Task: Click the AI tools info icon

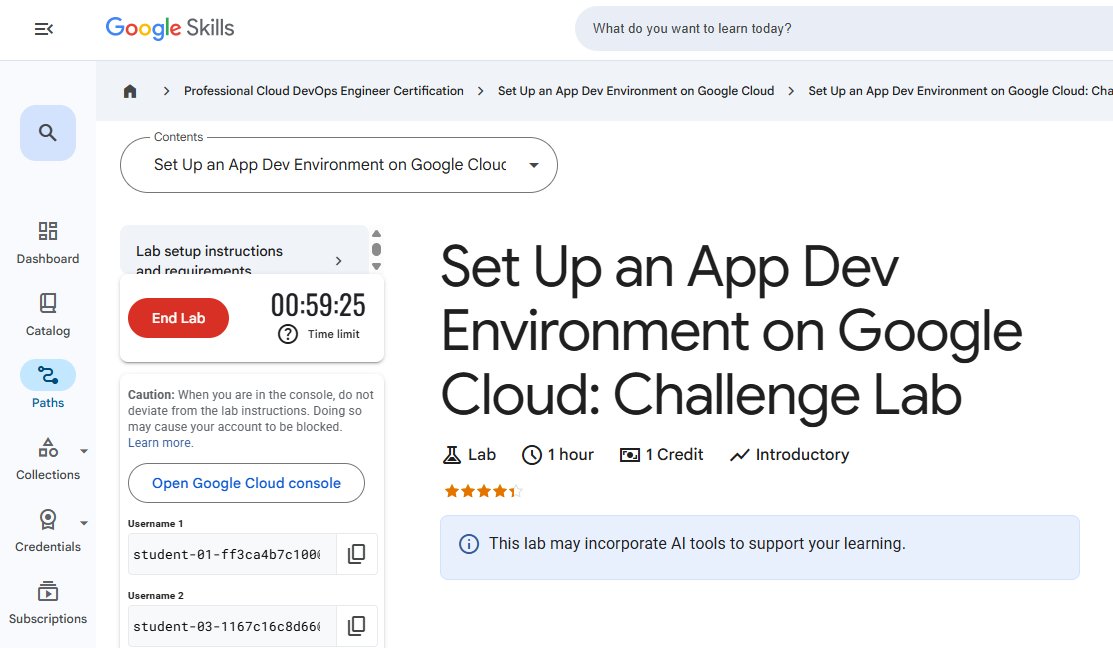Action: click(468, 544)
